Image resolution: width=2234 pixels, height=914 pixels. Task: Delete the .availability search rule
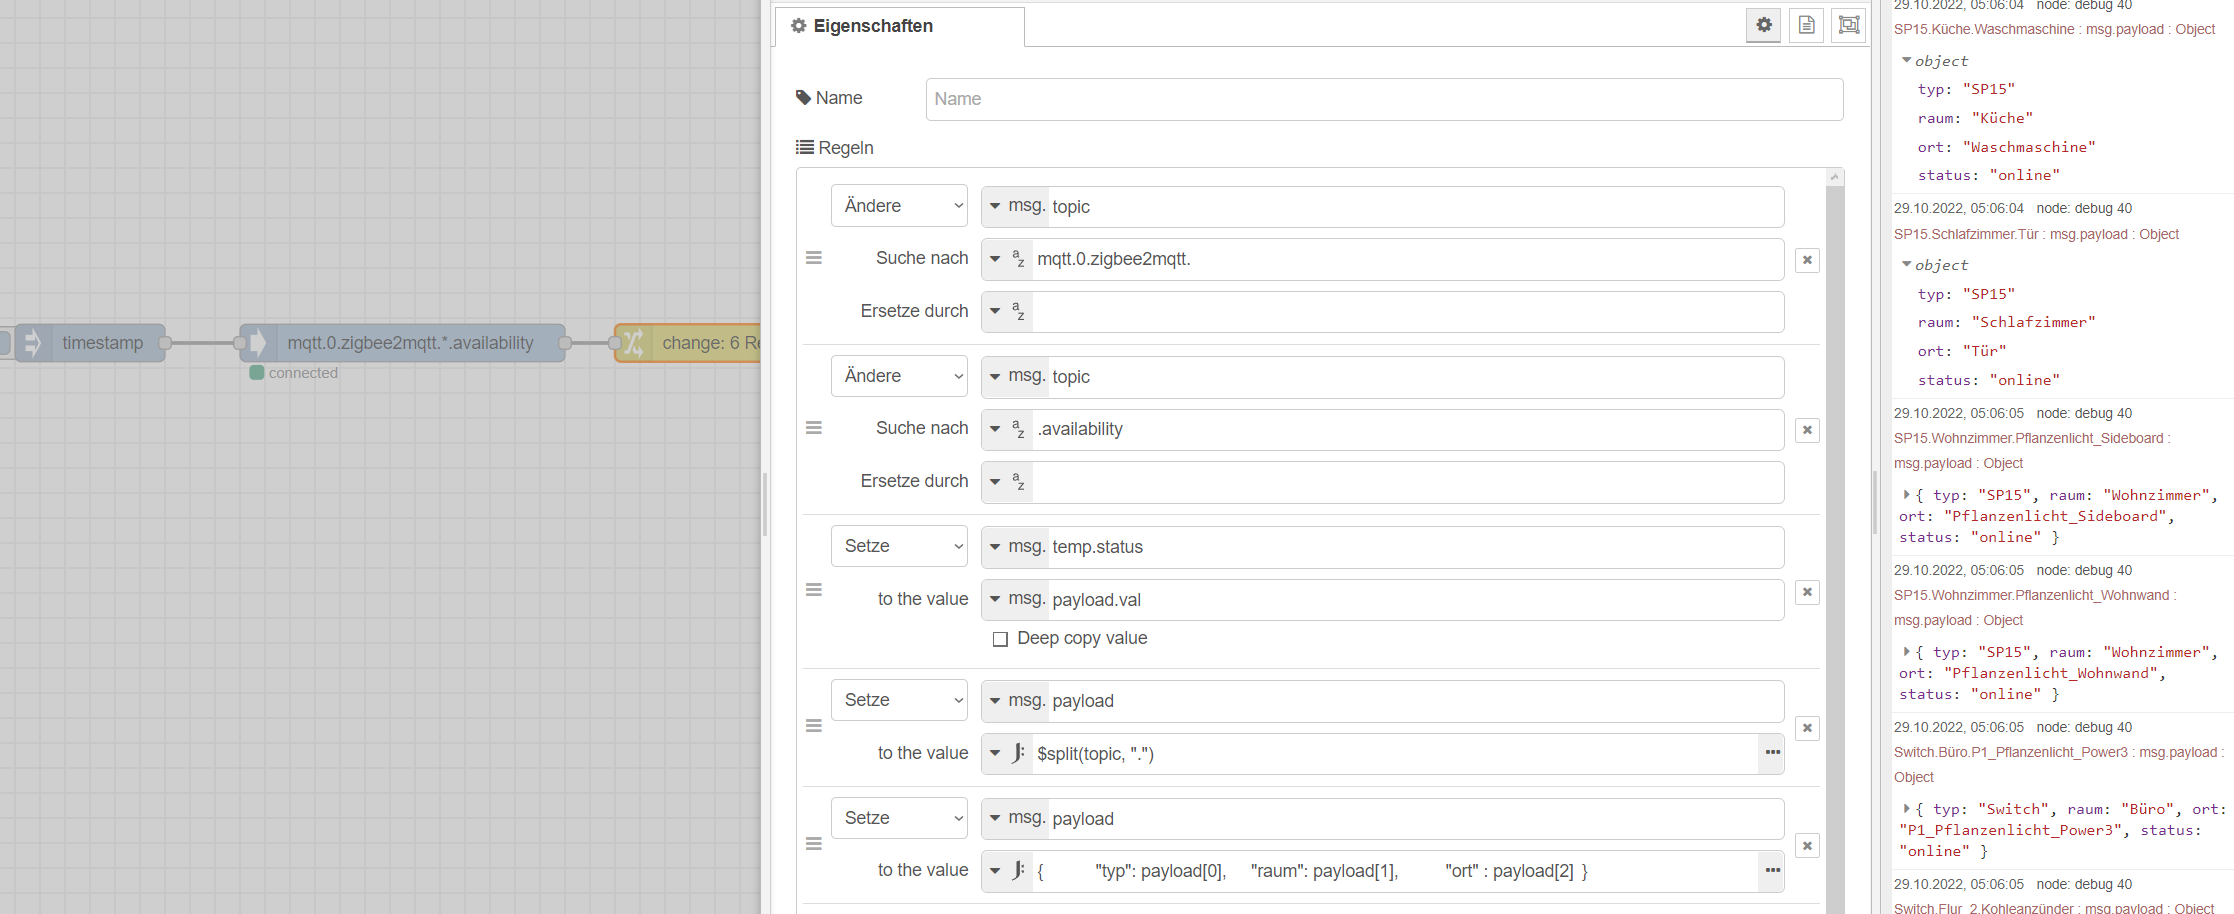1807,430
